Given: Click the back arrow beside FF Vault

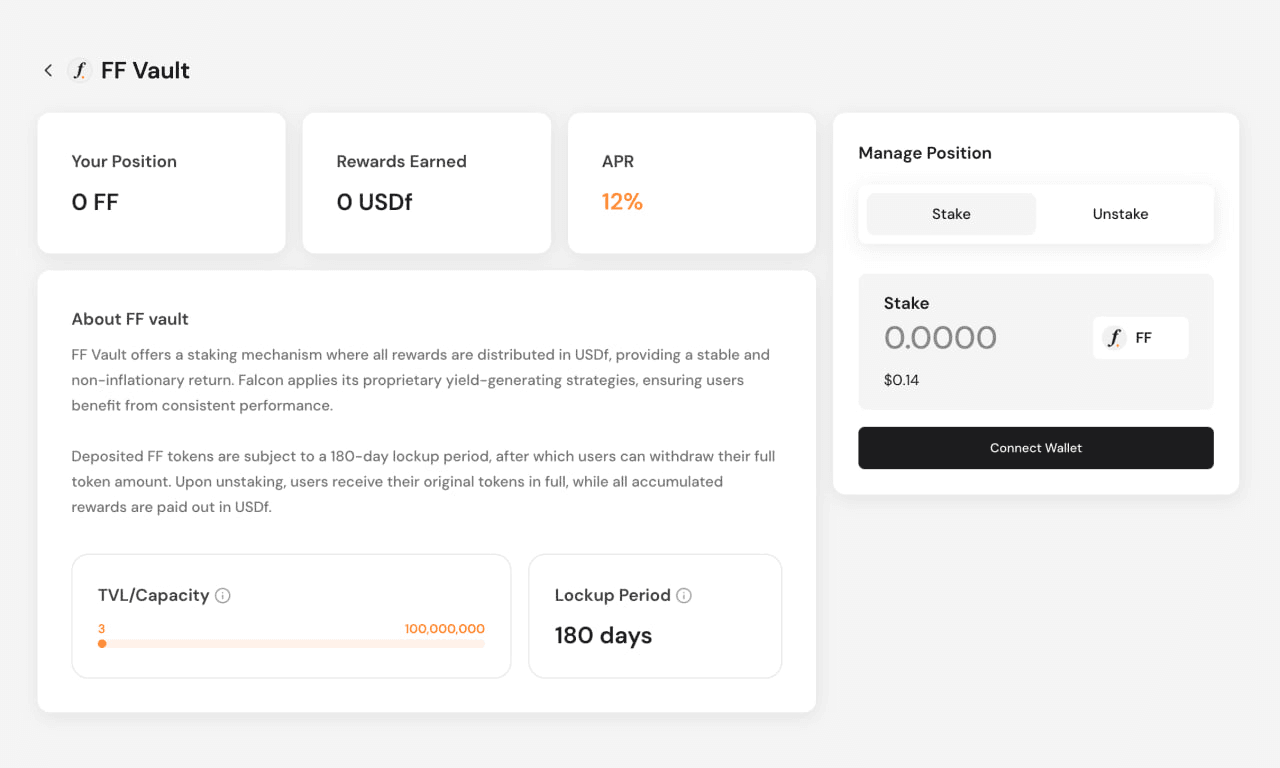Looking at the screenshot, I should click(47, 70).
